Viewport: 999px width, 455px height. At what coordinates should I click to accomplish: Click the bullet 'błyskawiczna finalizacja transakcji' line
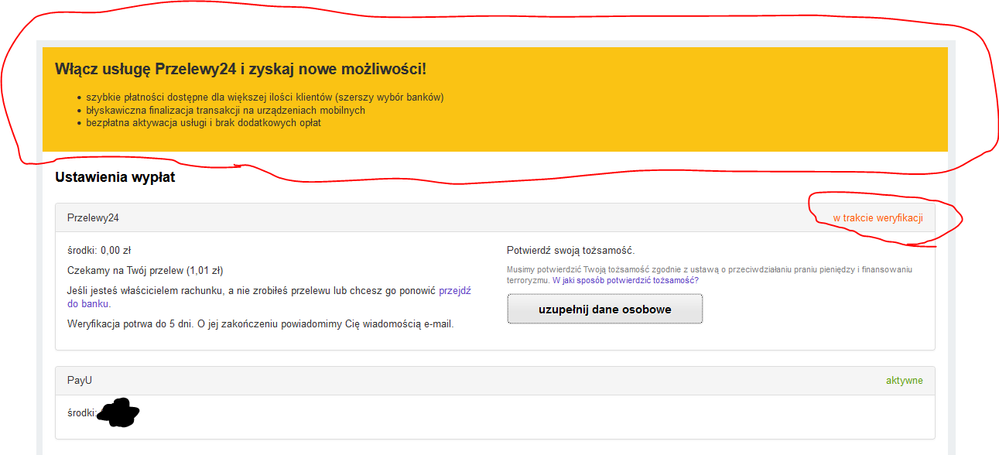click(226, 110)
